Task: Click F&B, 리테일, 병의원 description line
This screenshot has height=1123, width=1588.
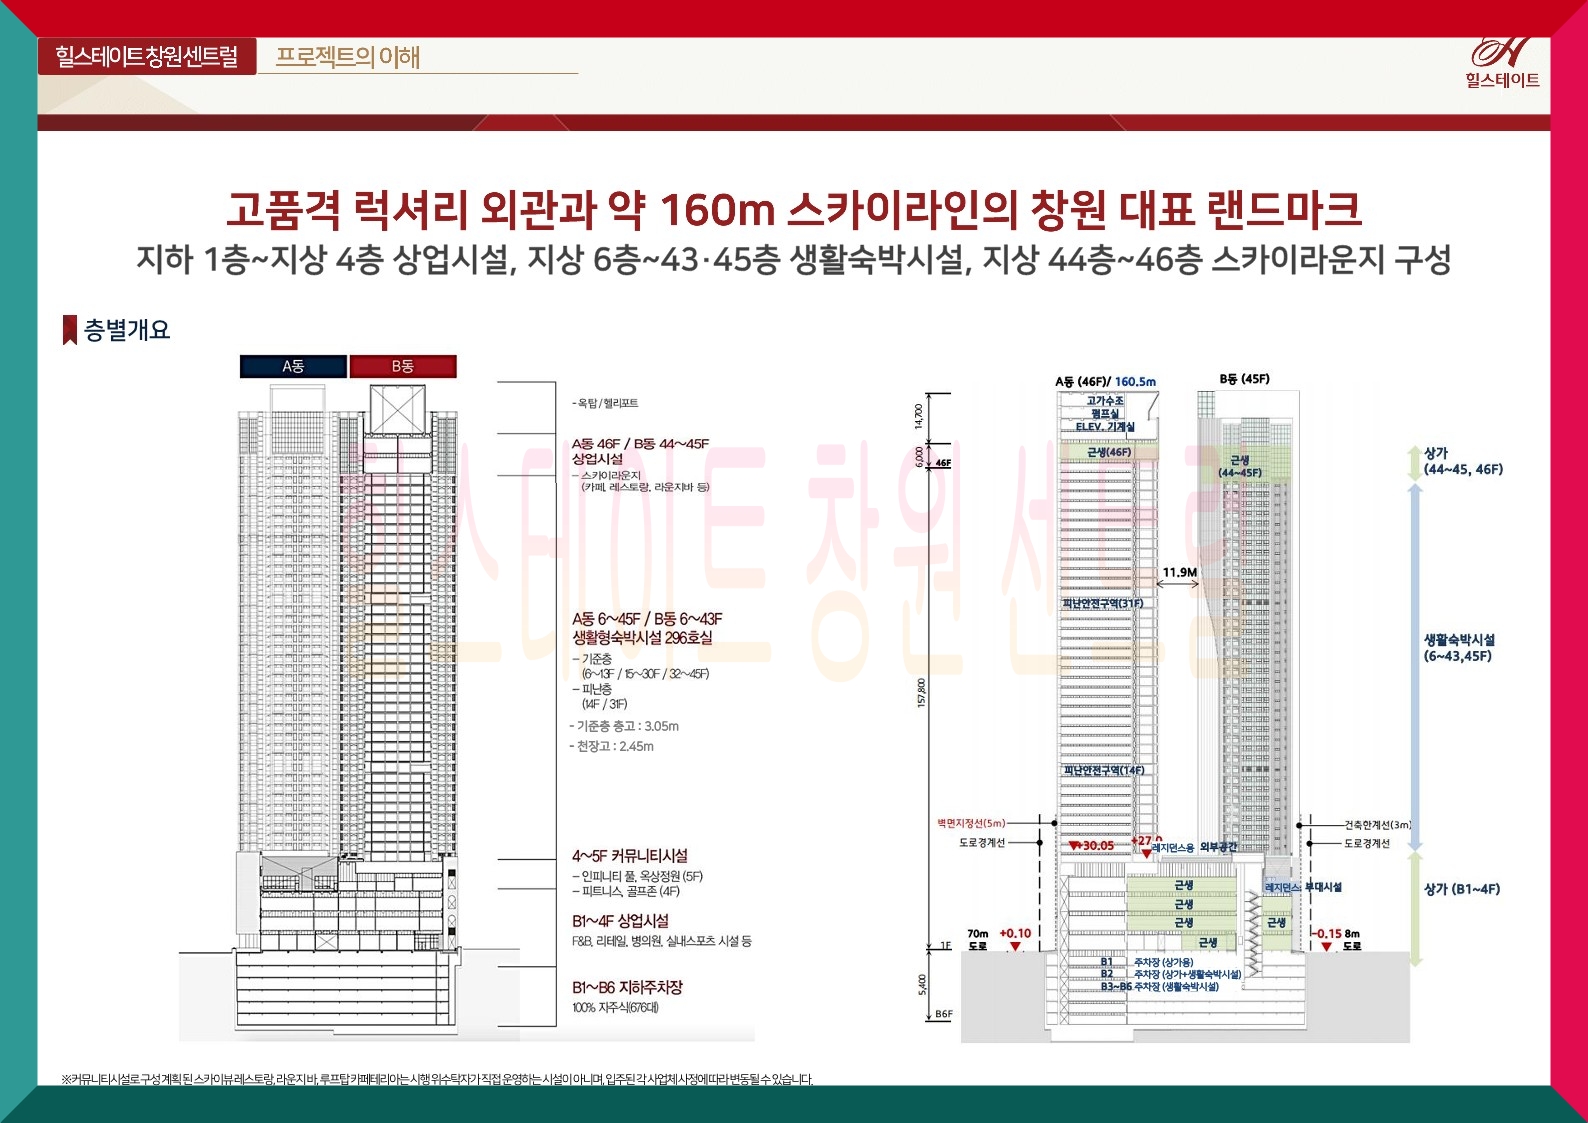Action: [x=662, y=941]
